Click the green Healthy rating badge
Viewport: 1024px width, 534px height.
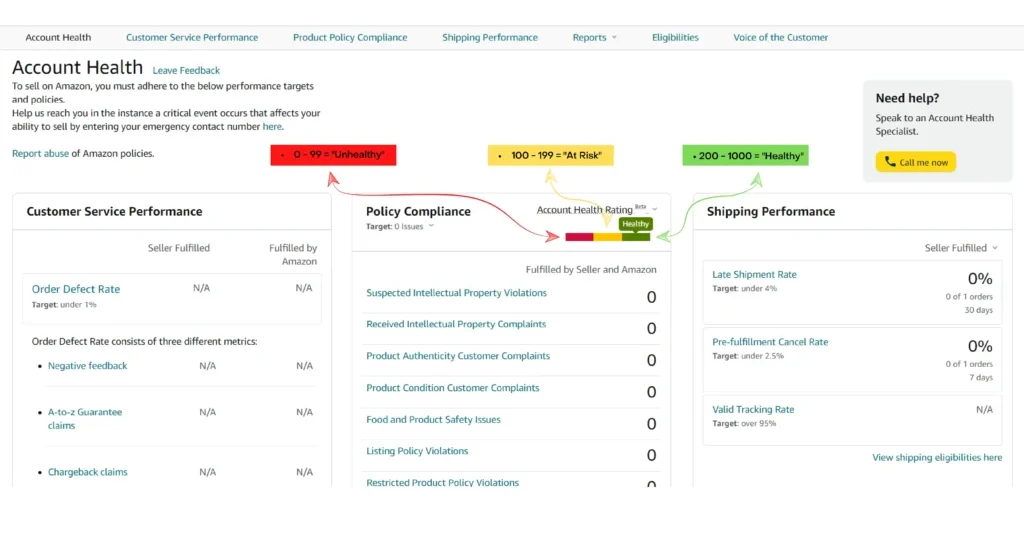635,224
